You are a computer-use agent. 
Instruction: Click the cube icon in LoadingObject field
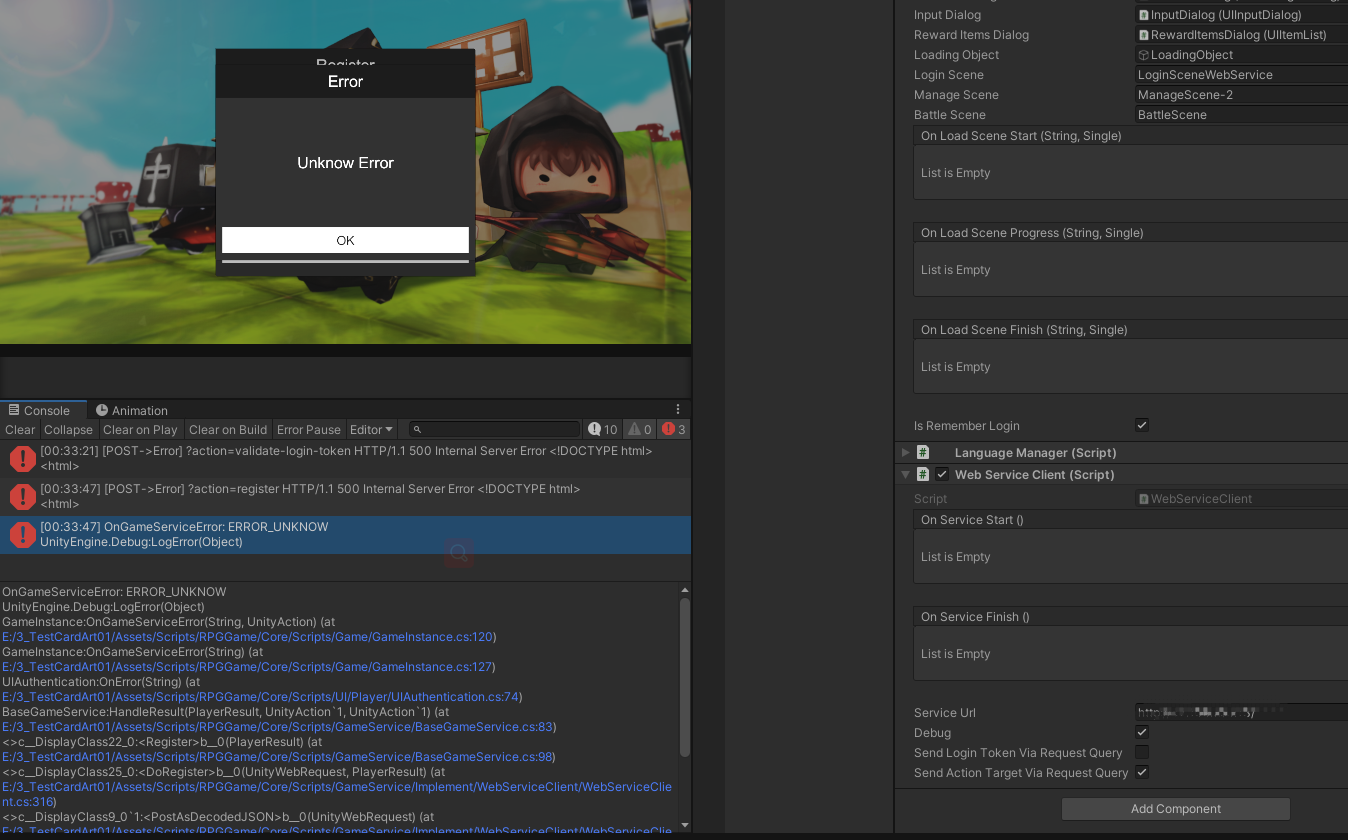click(x=1142, y=54)
